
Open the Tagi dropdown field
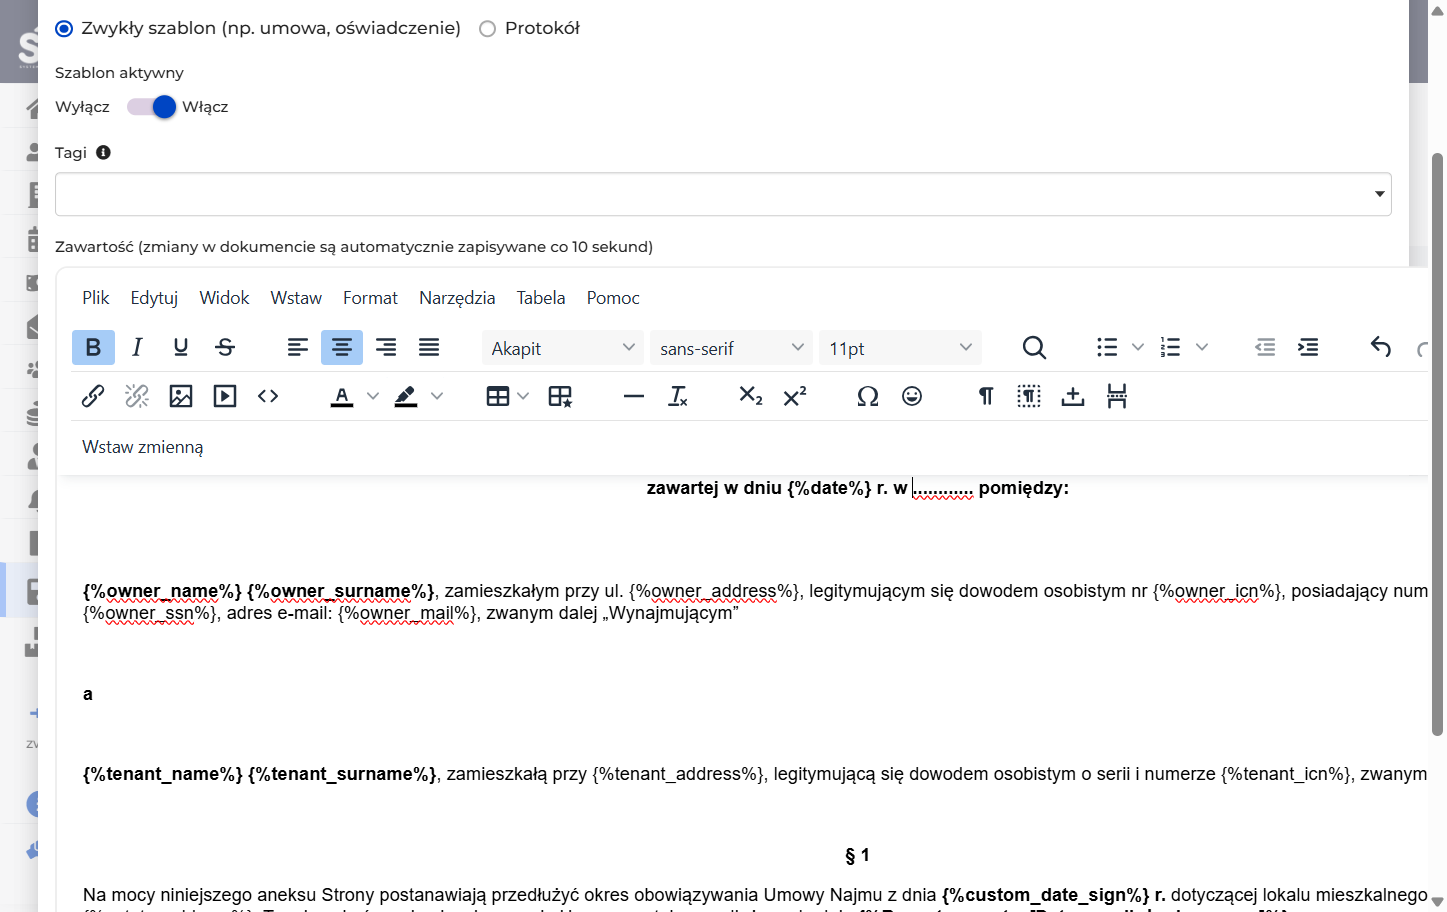coord(723,194)
